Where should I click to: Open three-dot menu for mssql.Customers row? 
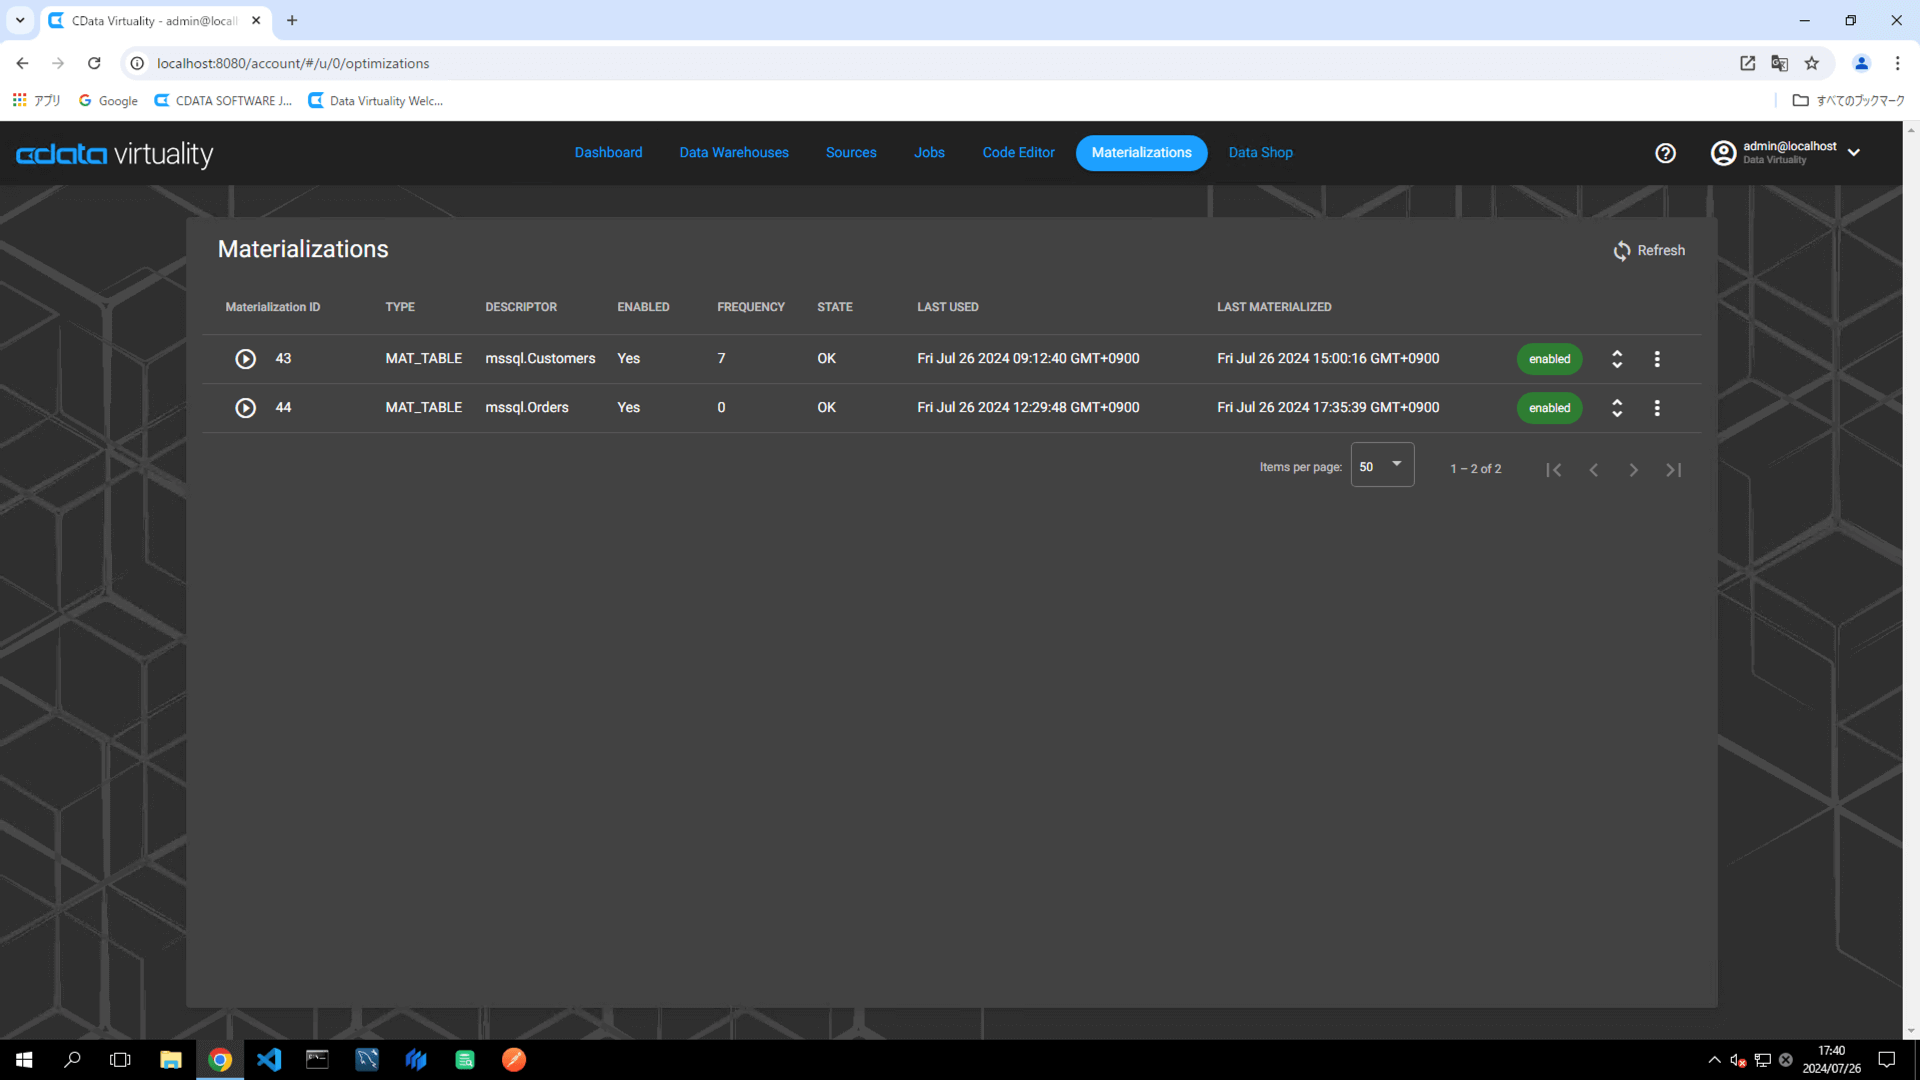point(1657,359)
